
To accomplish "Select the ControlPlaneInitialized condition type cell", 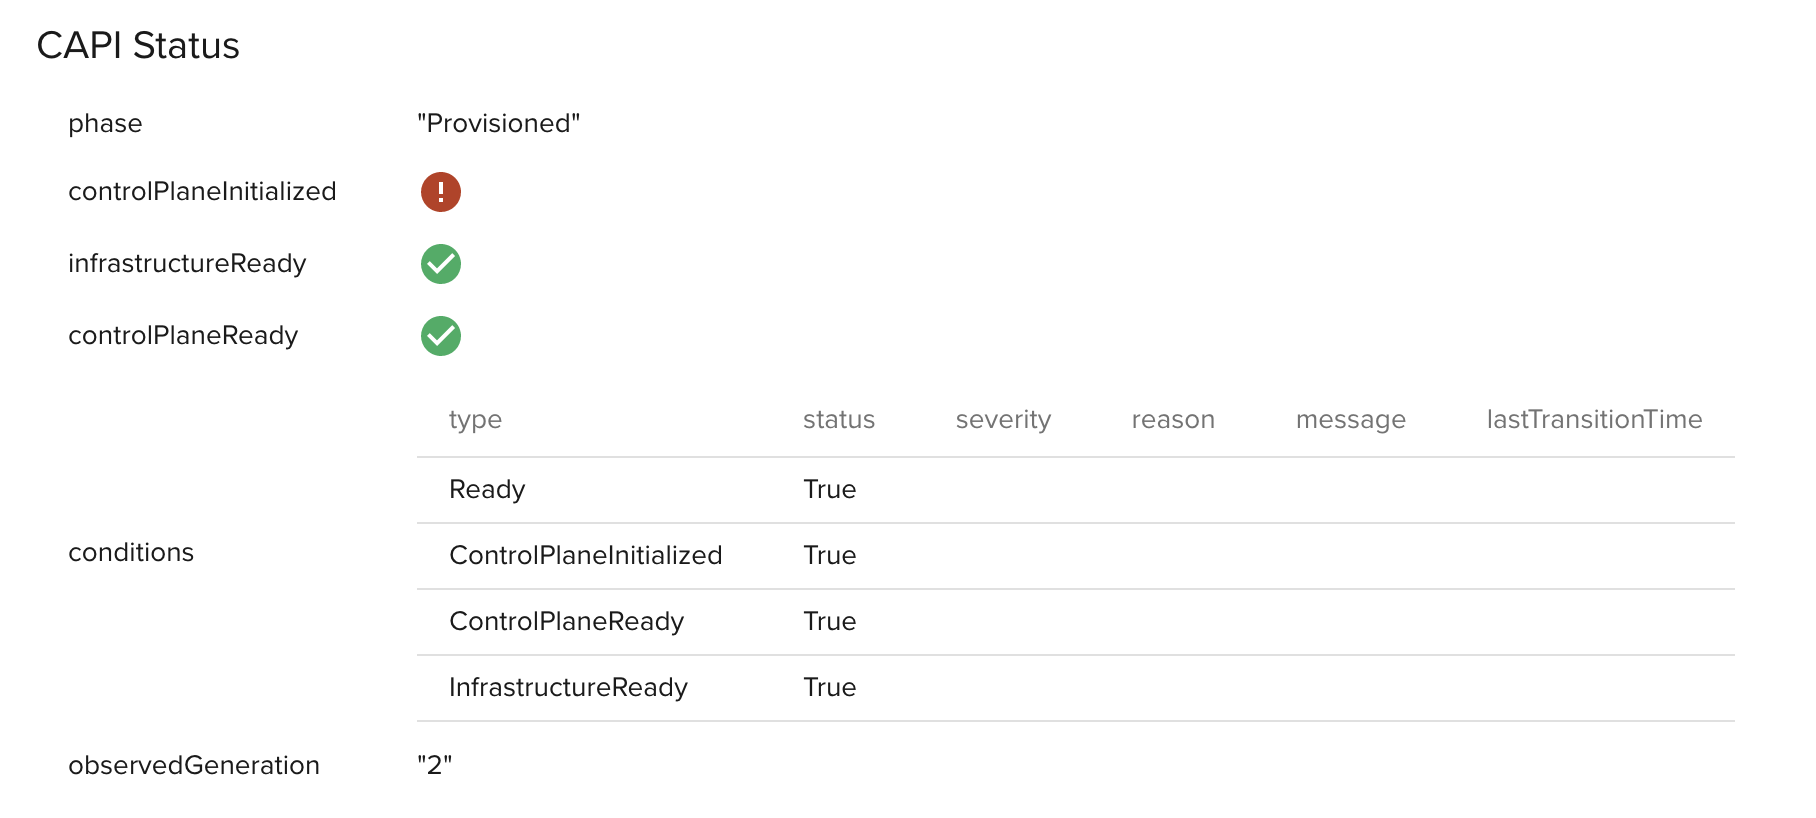I will coord(586,555).
